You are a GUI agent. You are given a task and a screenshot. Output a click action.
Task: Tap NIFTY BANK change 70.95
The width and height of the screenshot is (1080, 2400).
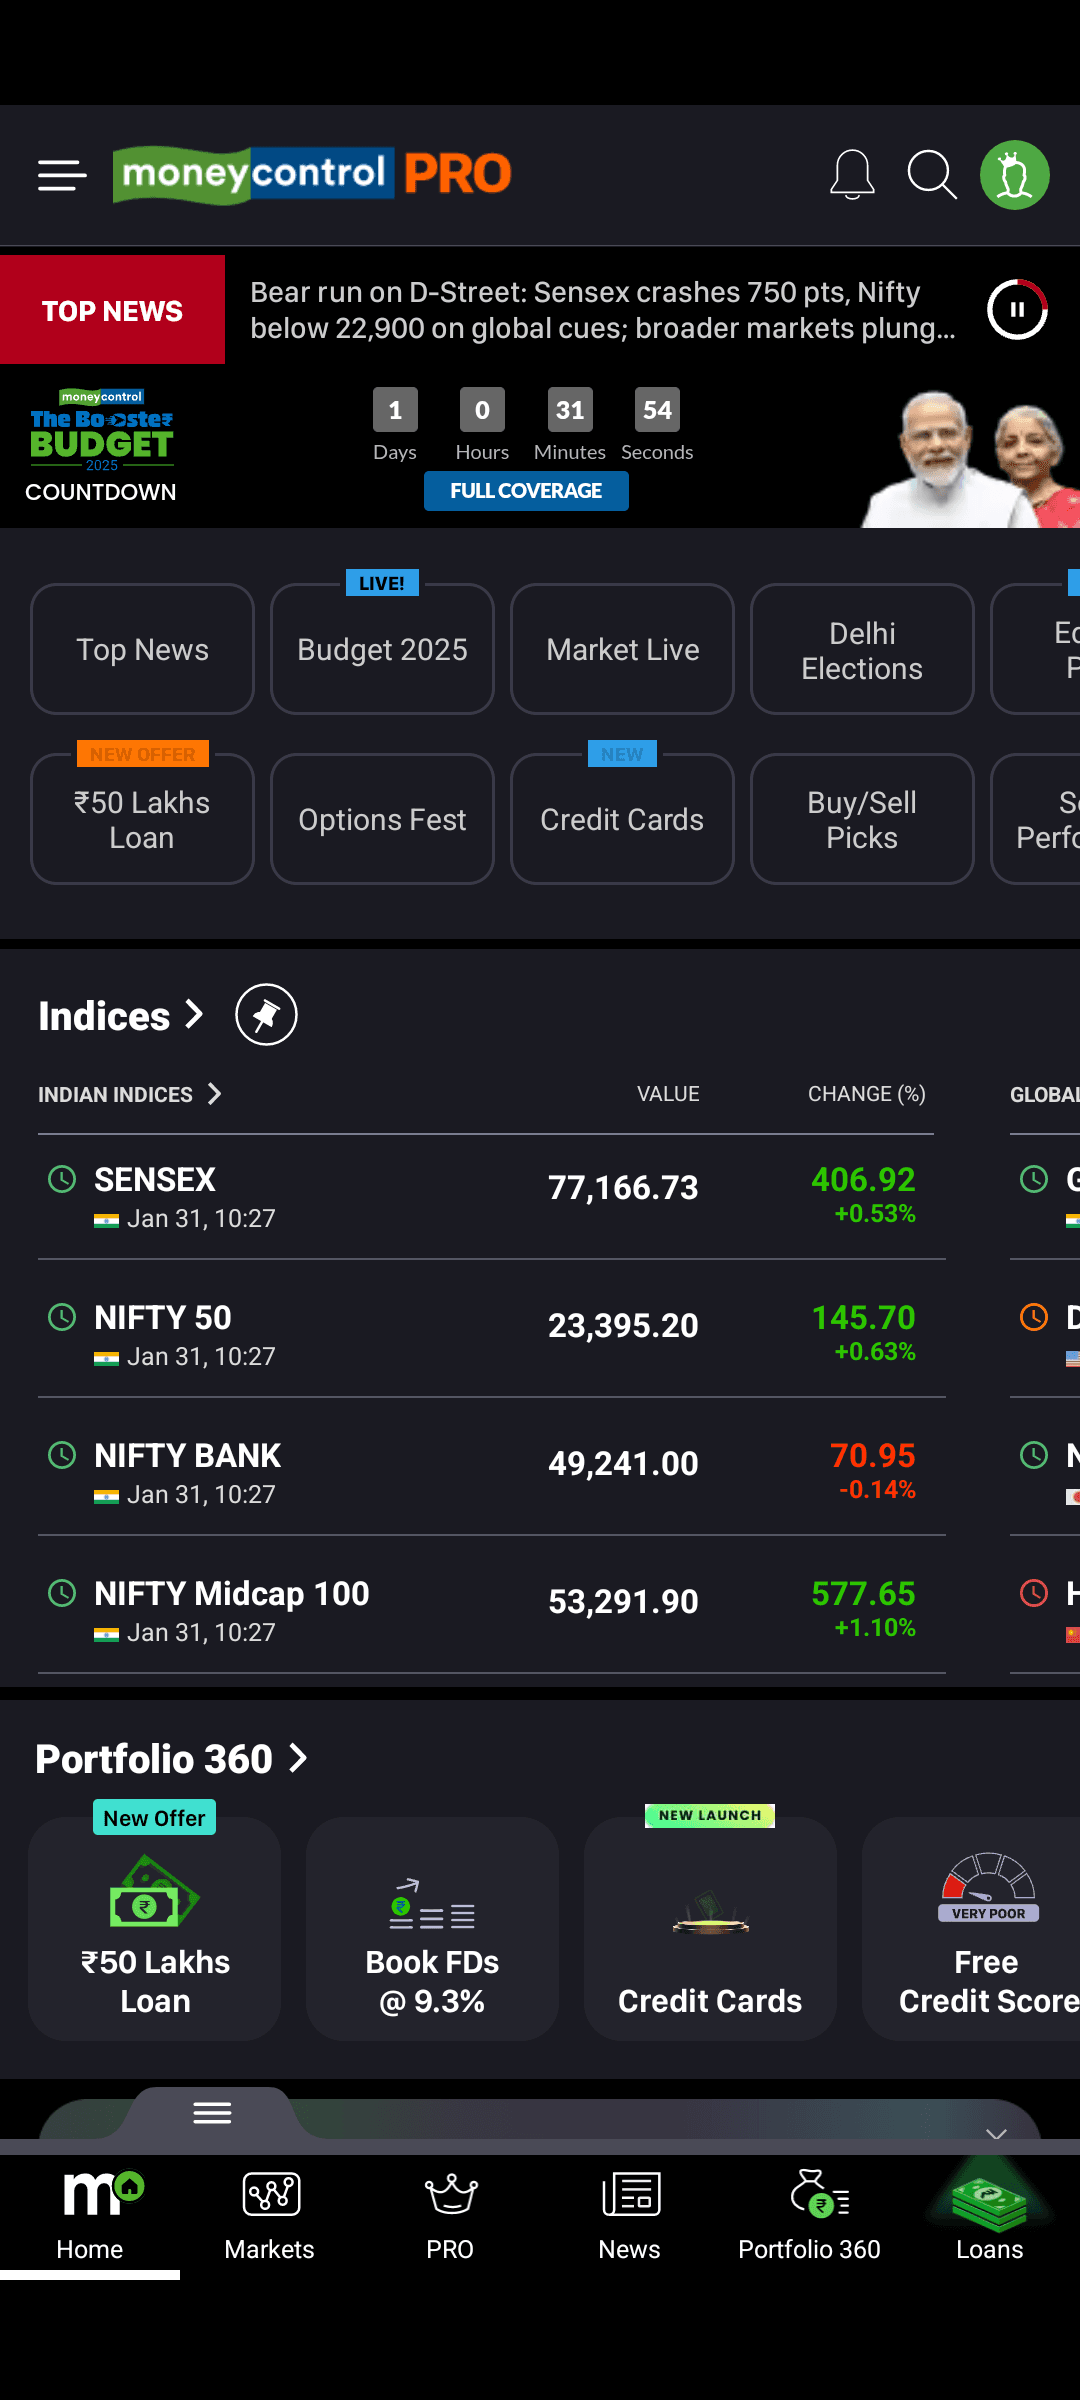(872, 1456)
